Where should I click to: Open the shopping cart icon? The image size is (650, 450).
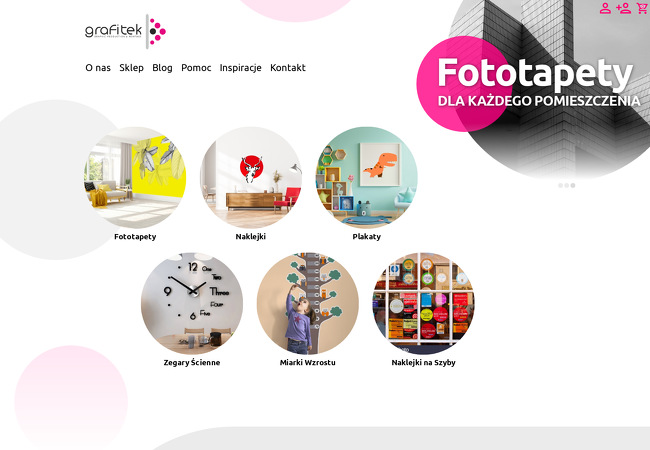coord(643,8)
